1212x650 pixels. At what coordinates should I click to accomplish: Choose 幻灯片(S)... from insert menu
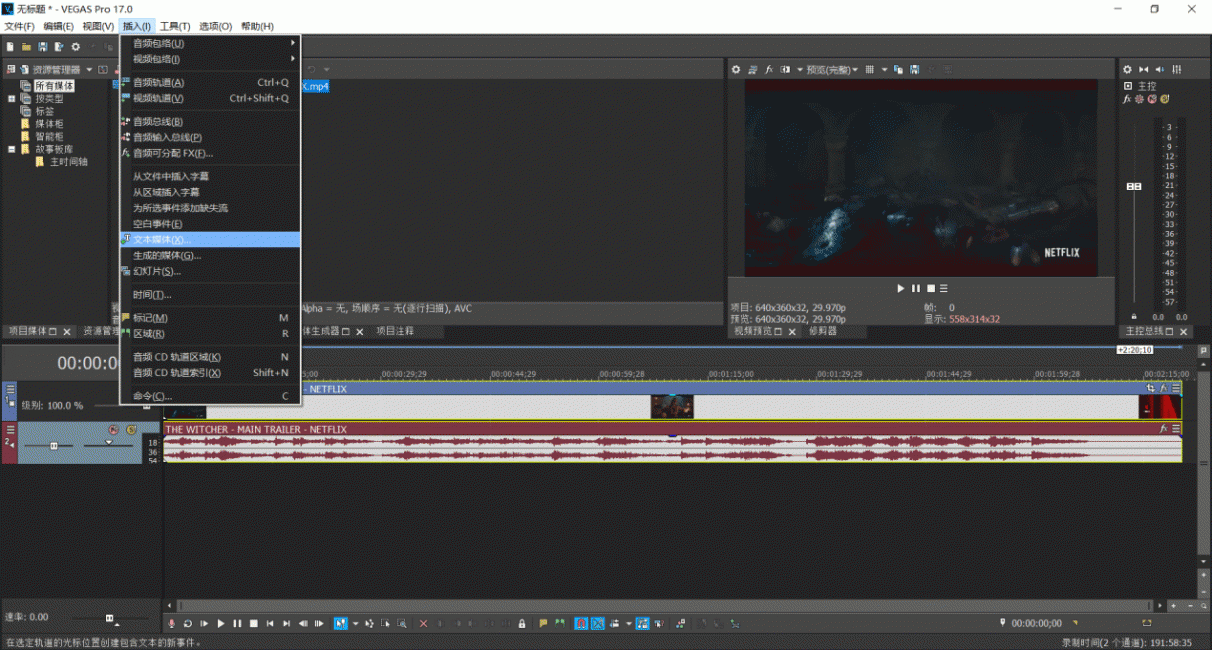tap(210, 271)
